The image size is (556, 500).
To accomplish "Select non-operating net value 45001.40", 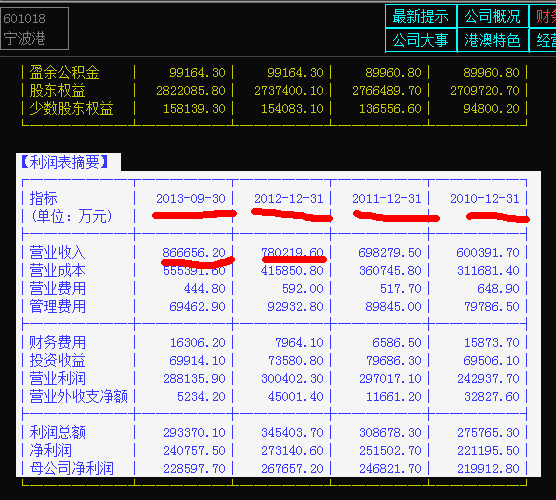I will (295, 397).
